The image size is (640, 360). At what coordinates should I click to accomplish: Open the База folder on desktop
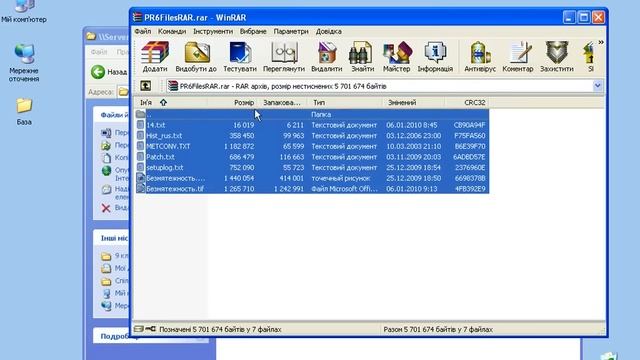24,111
